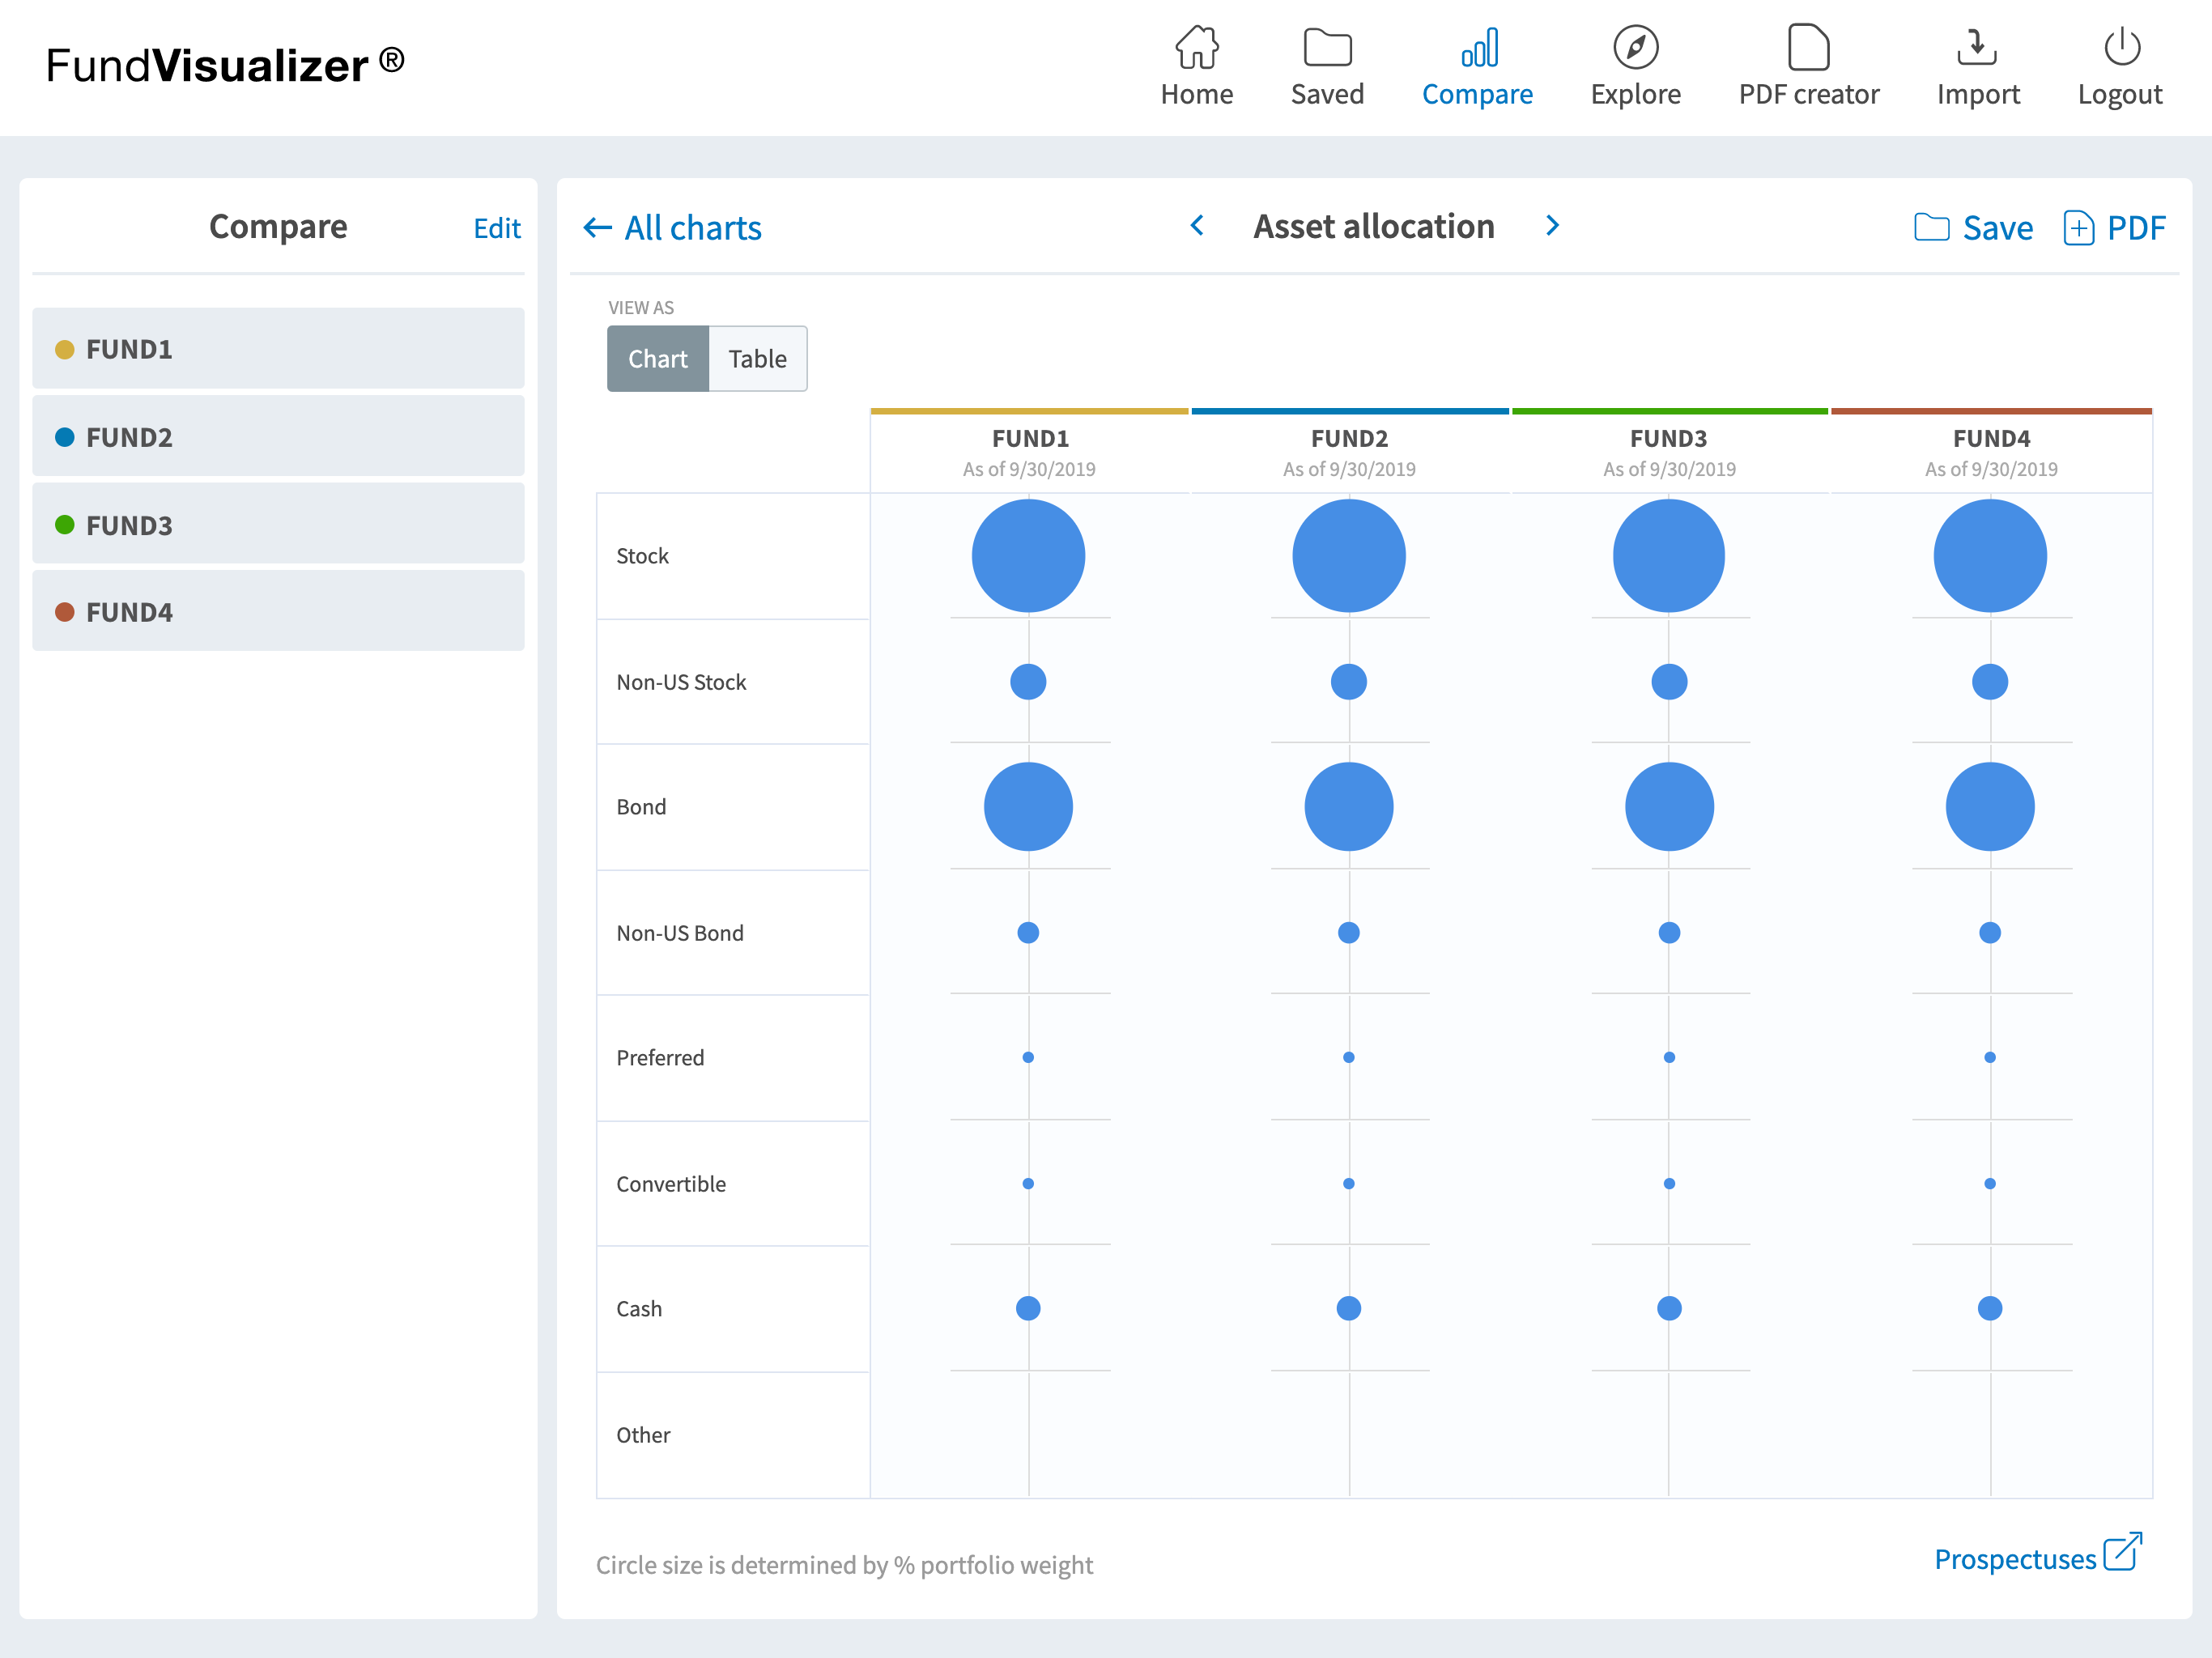Switch view to Table

757,359
